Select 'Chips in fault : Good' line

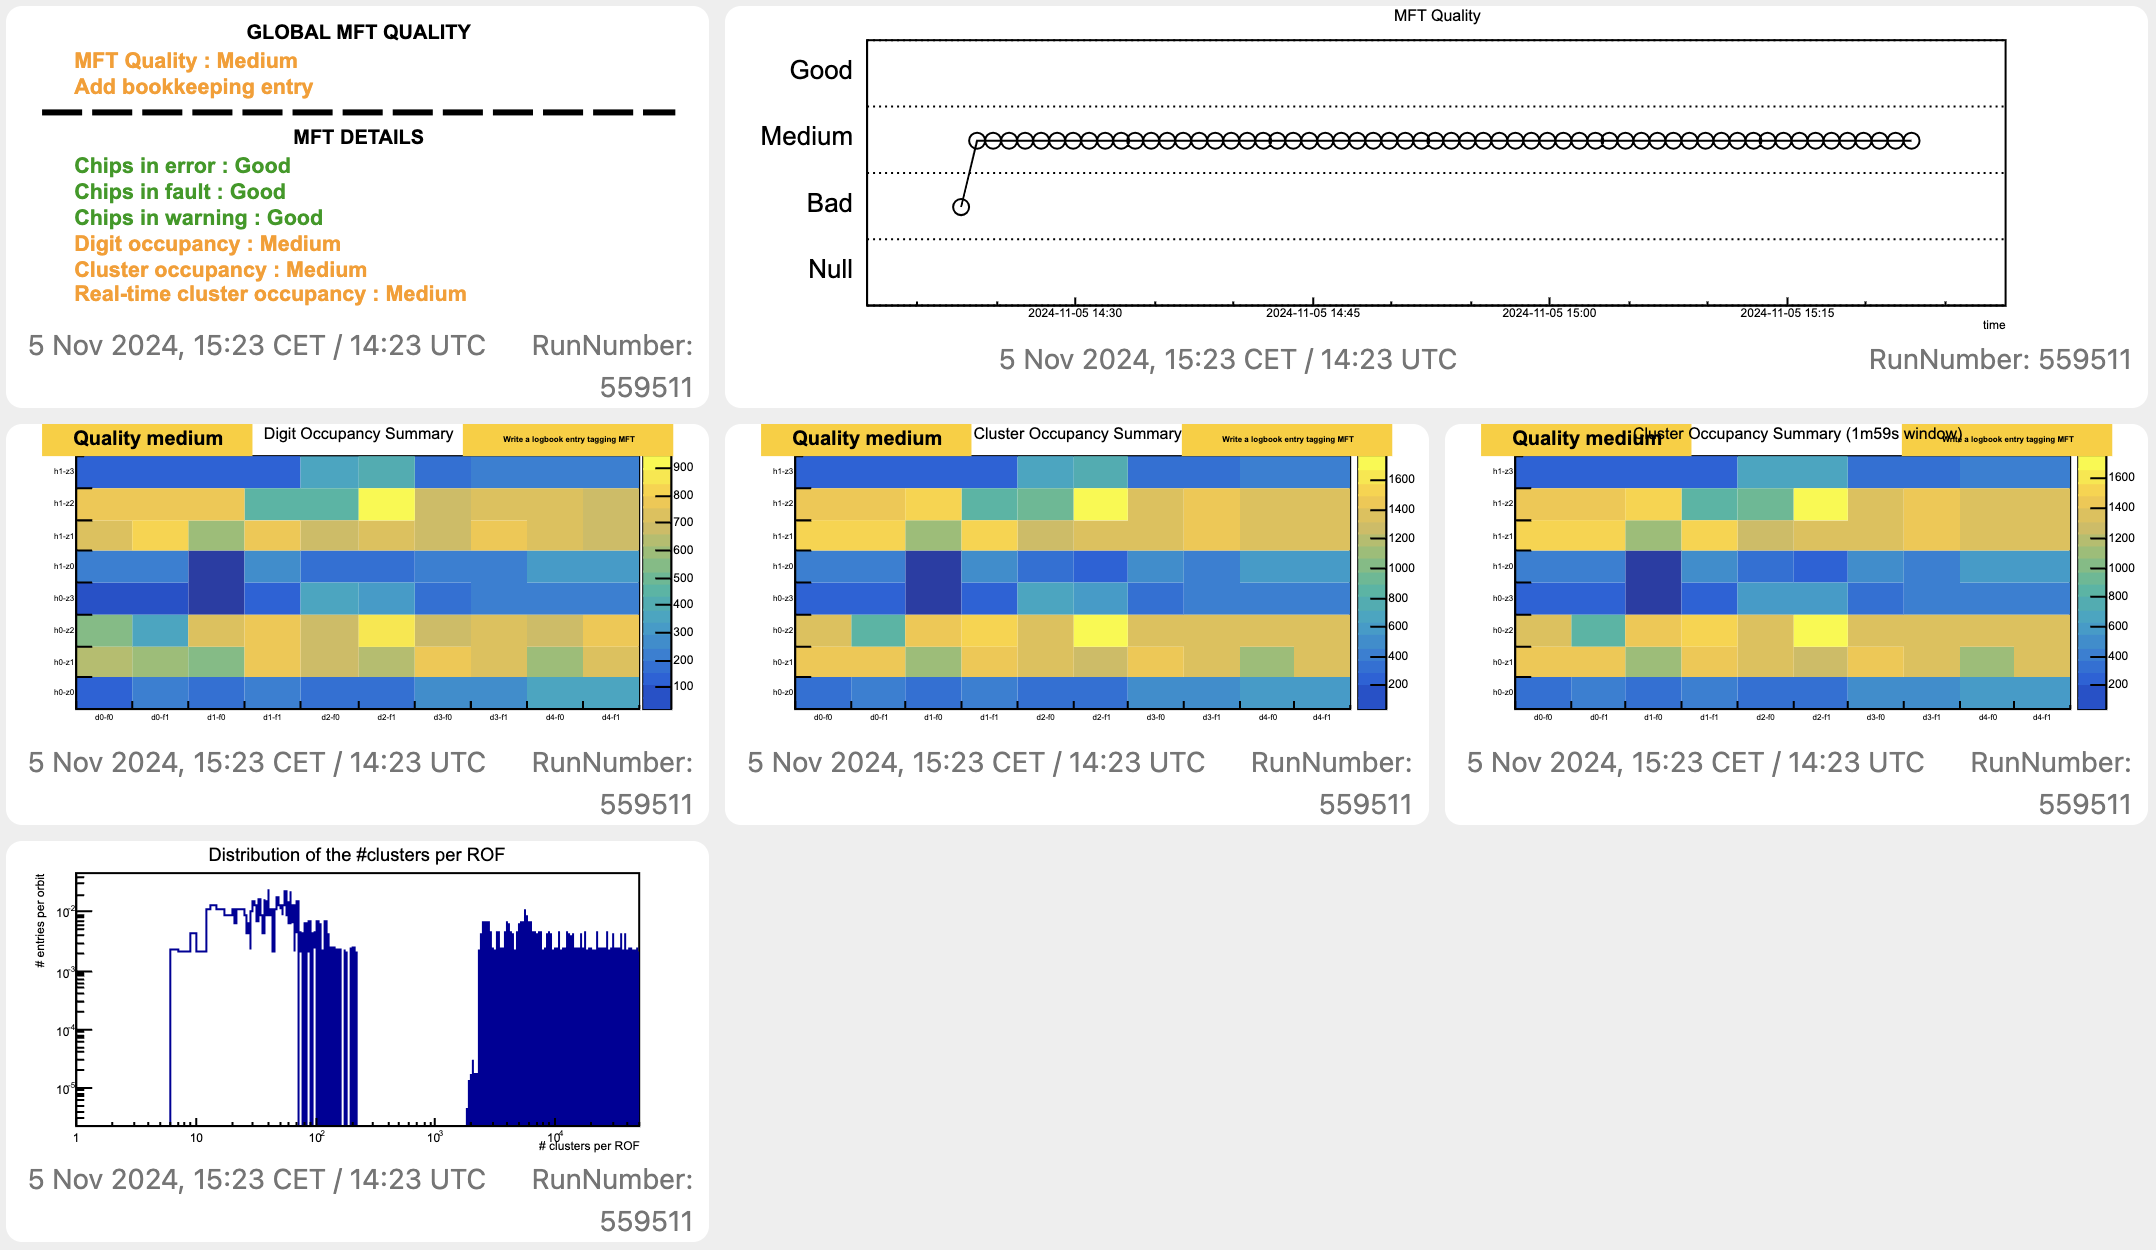pyautogui.click(x=180, y=192)
